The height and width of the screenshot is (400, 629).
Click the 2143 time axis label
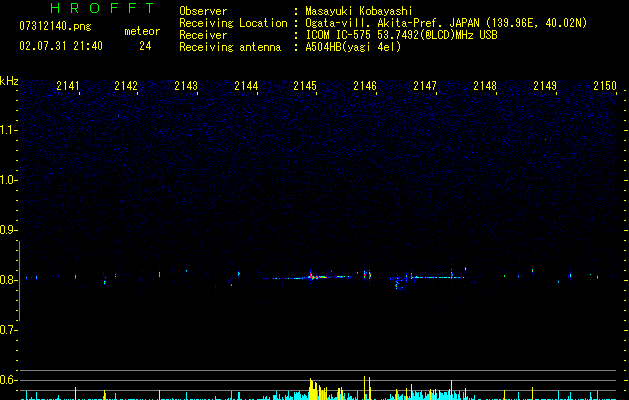point(186,86)
